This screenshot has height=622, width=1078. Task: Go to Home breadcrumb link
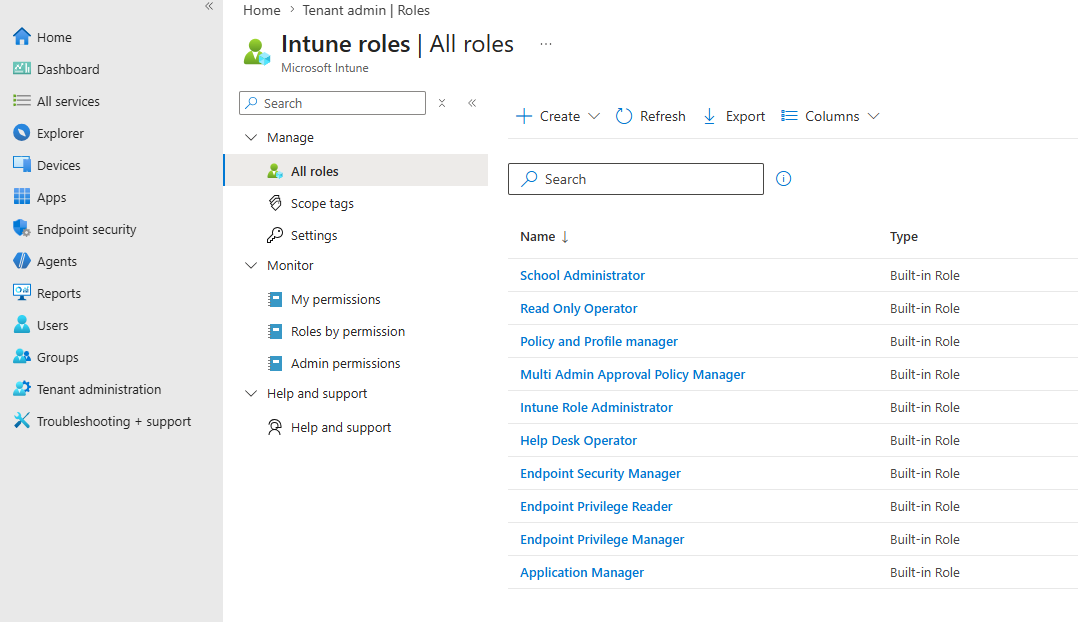point(261,10)
